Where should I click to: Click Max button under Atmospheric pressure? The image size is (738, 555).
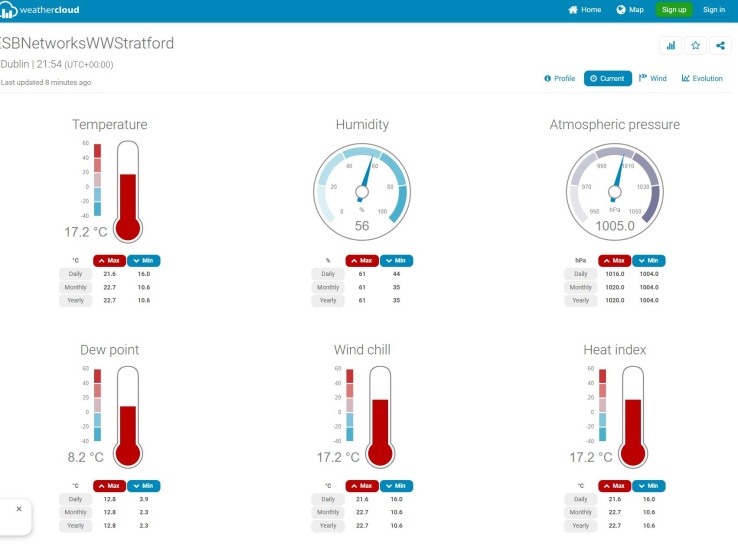[615, 260]
